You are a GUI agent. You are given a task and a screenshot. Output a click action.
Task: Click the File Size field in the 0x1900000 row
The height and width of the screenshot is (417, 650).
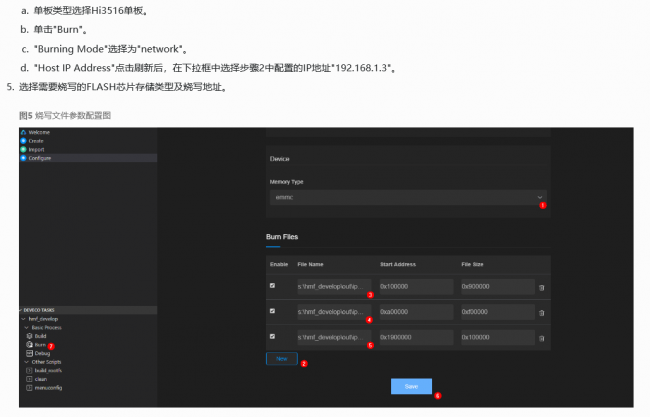point(498,337)
